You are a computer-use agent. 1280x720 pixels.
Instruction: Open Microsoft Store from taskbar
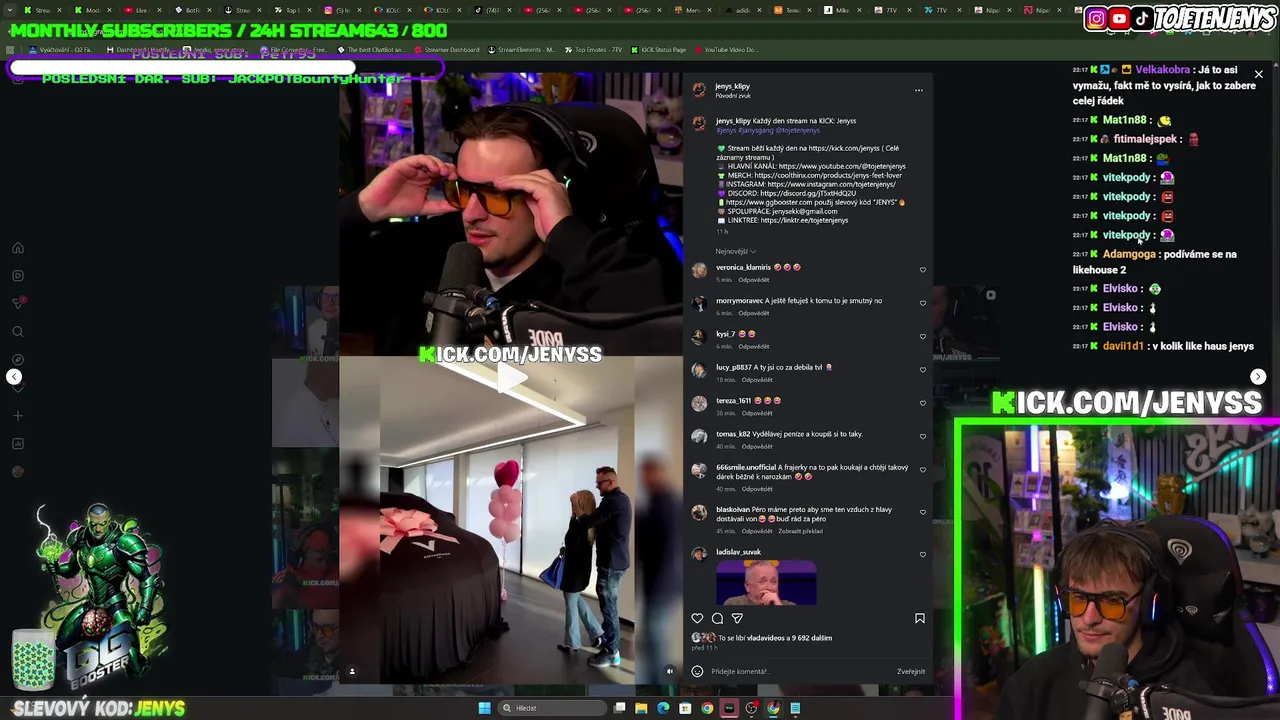click(685, 708)
